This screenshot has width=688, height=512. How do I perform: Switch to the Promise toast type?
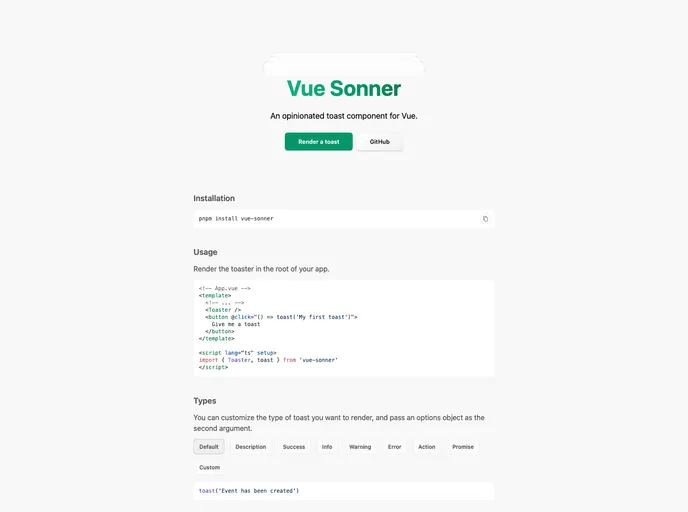[463, 447]
